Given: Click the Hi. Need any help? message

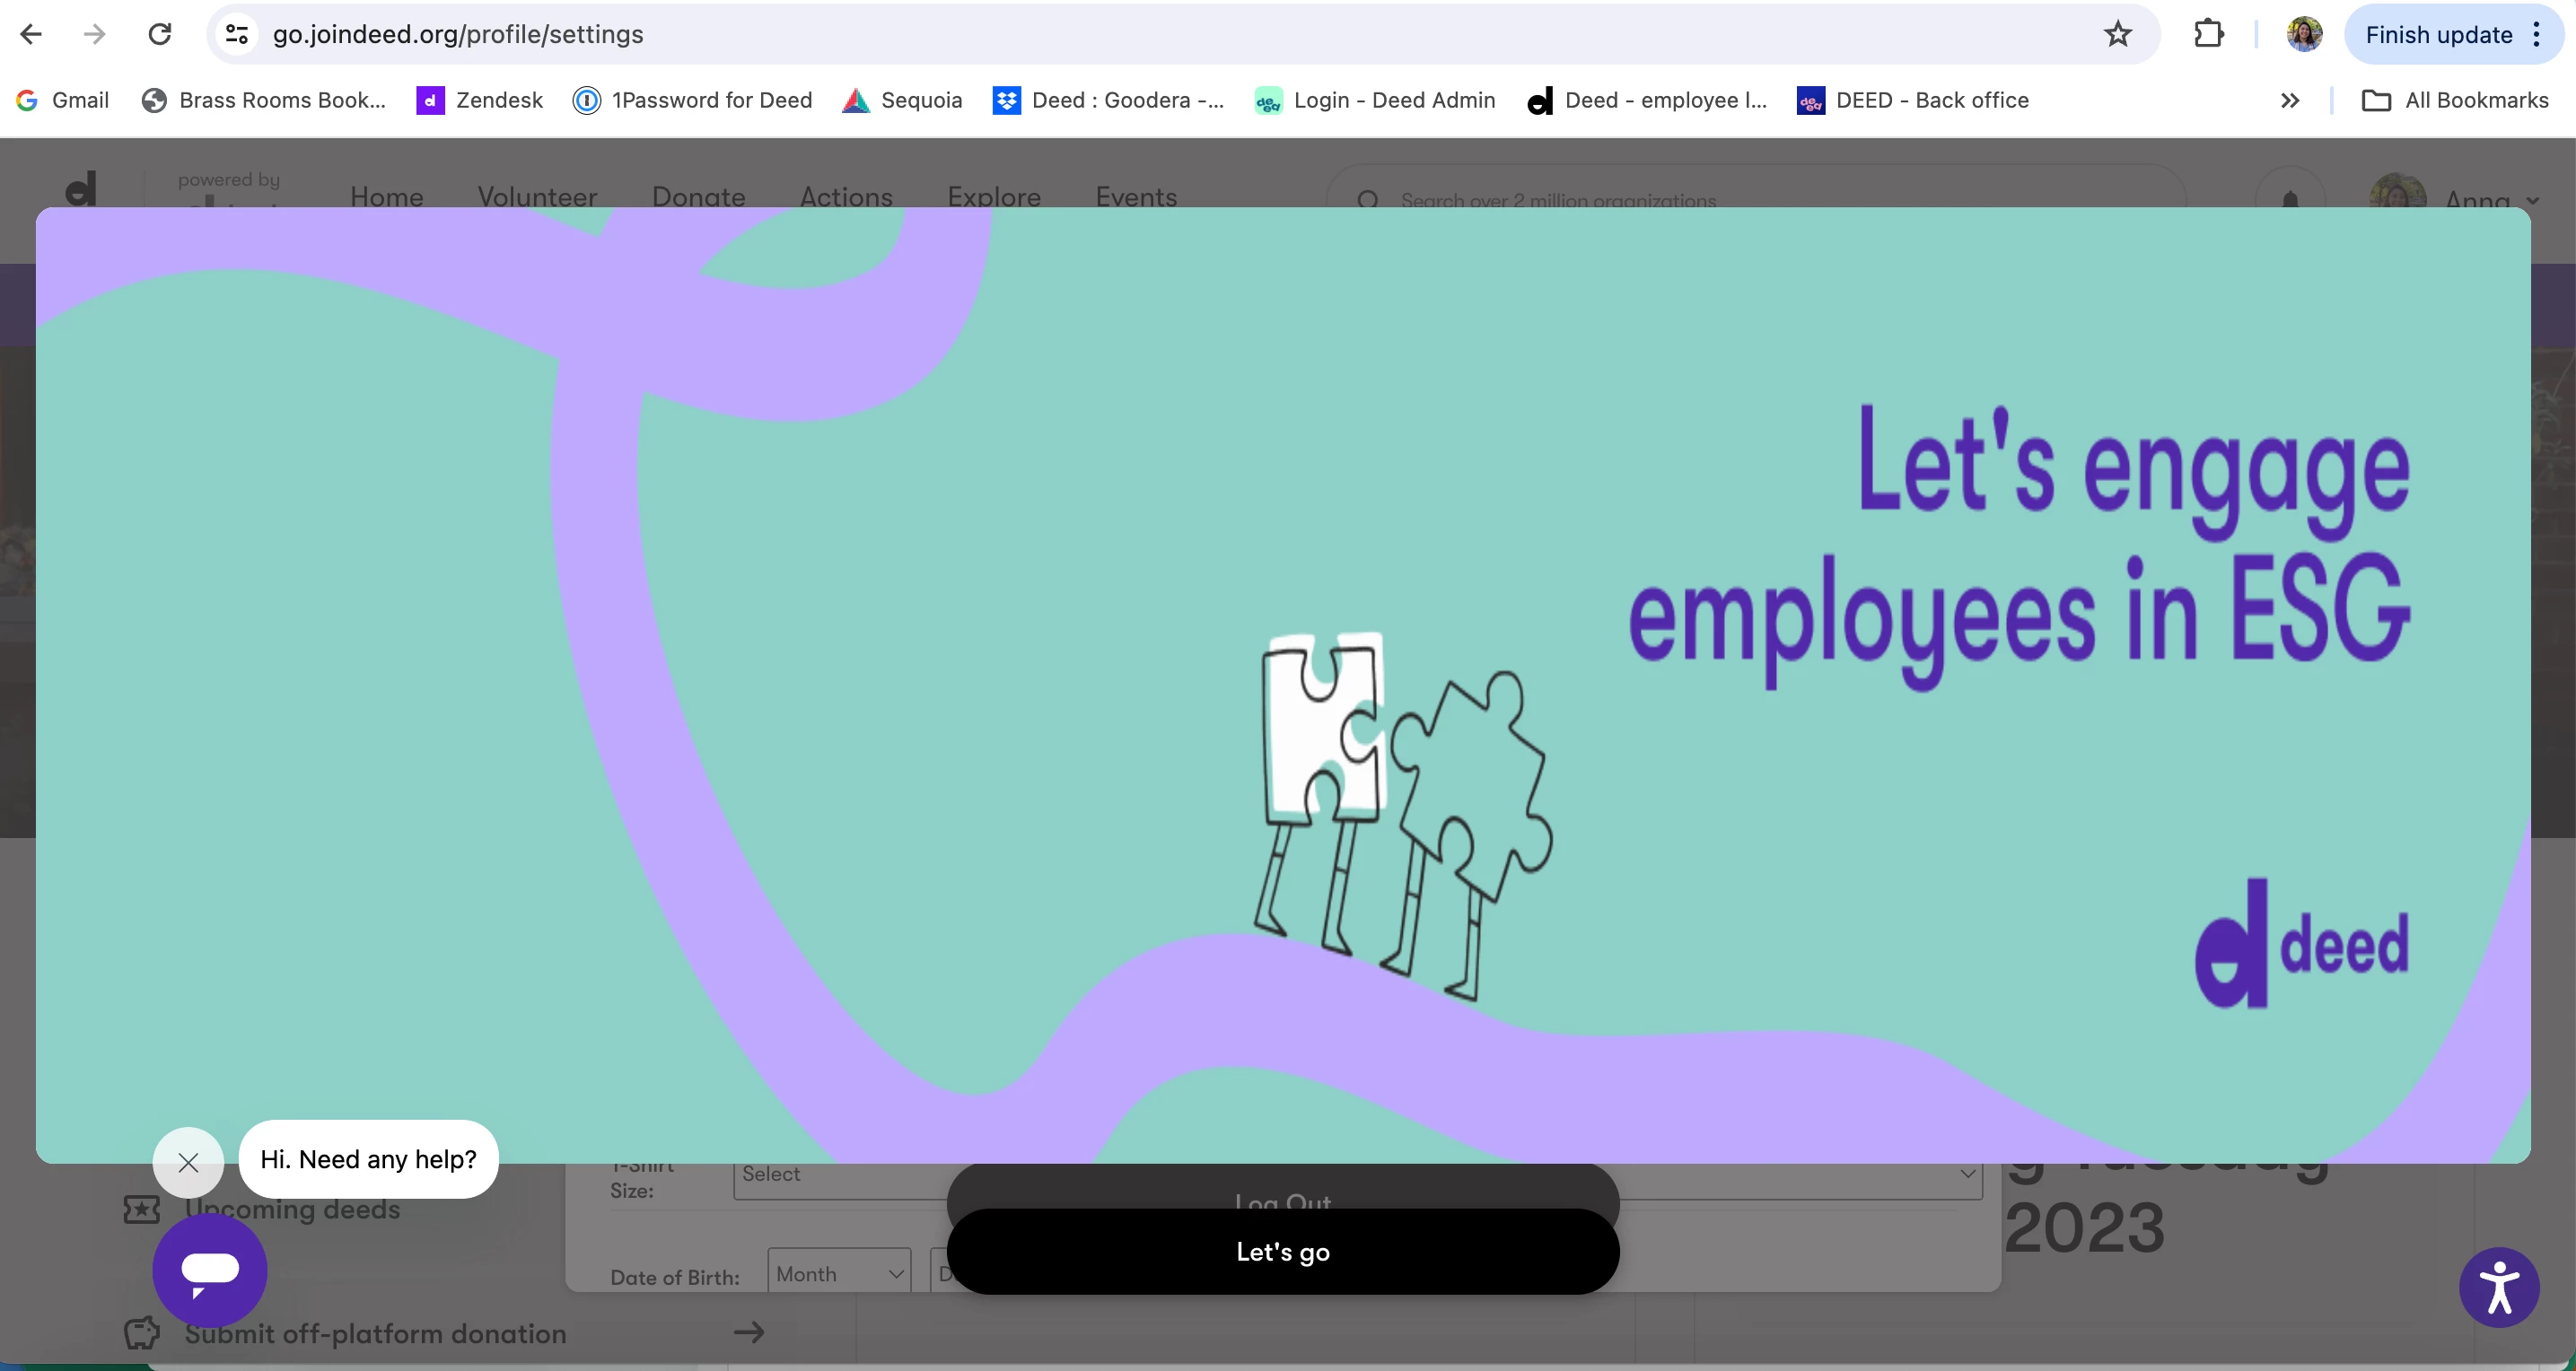Looking at the screenshot, I should [368, 1159].
